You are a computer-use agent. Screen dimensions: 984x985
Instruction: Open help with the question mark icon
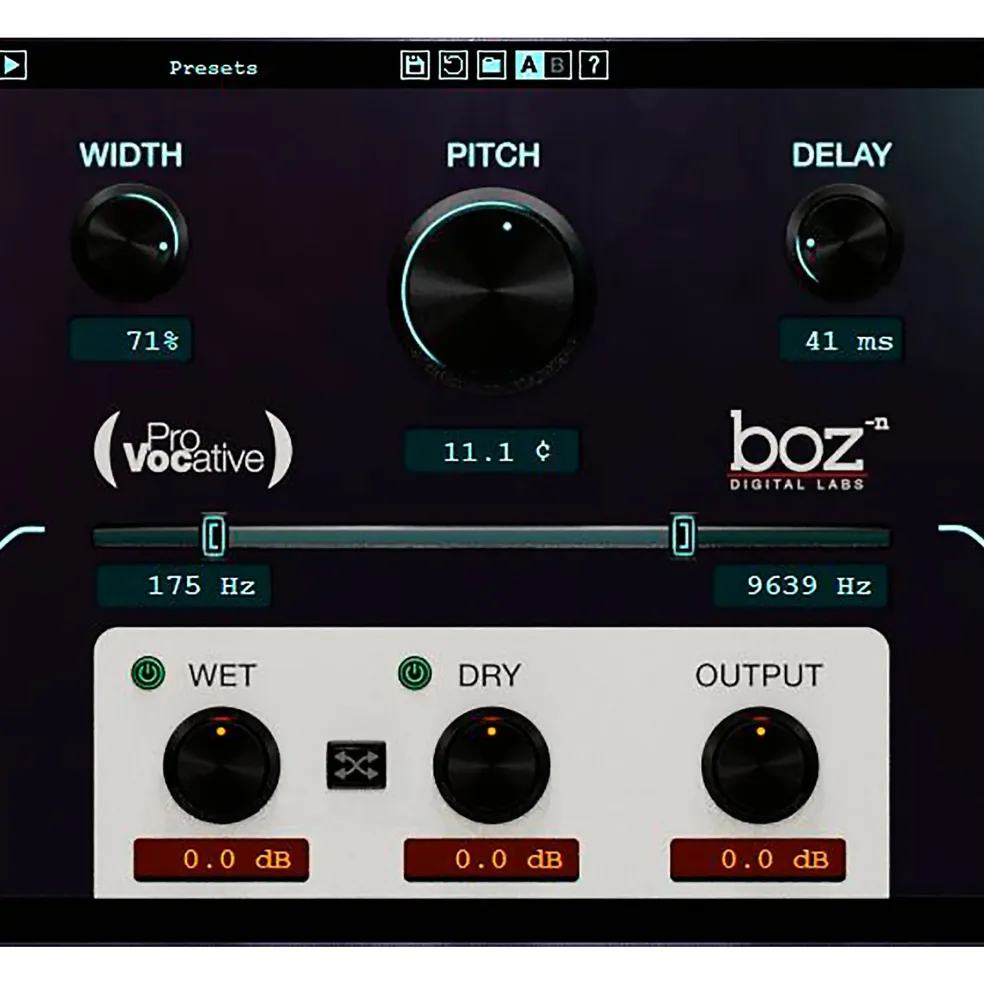coord(594,65)
